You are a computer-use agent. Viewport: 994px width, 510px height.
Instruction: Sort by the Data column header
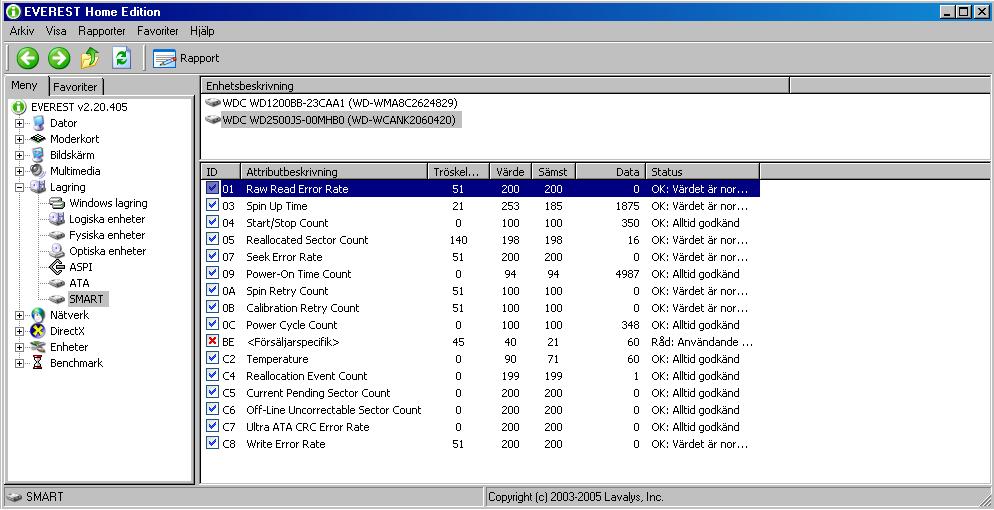click(x=610, y=172)
